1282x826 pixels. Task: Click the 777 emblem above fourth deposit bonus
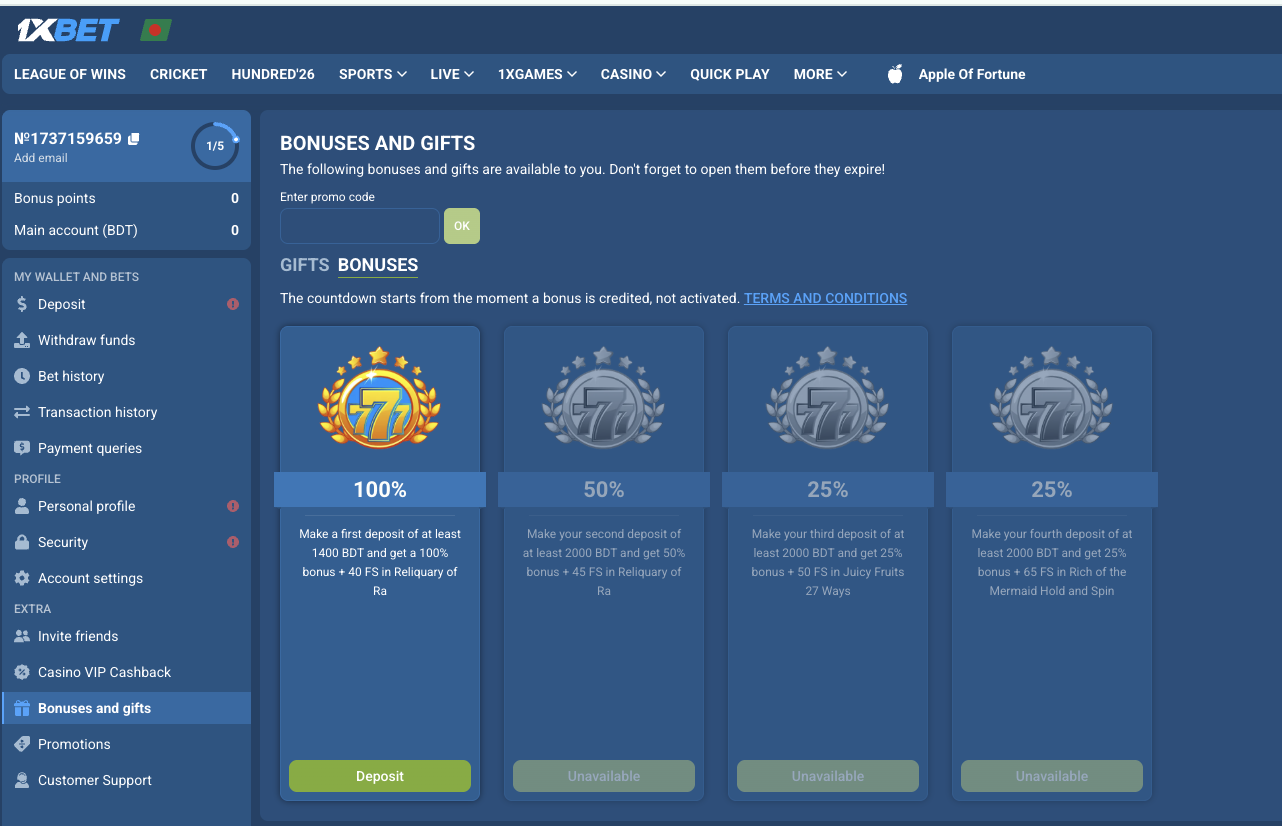(x=1052, y=400)
